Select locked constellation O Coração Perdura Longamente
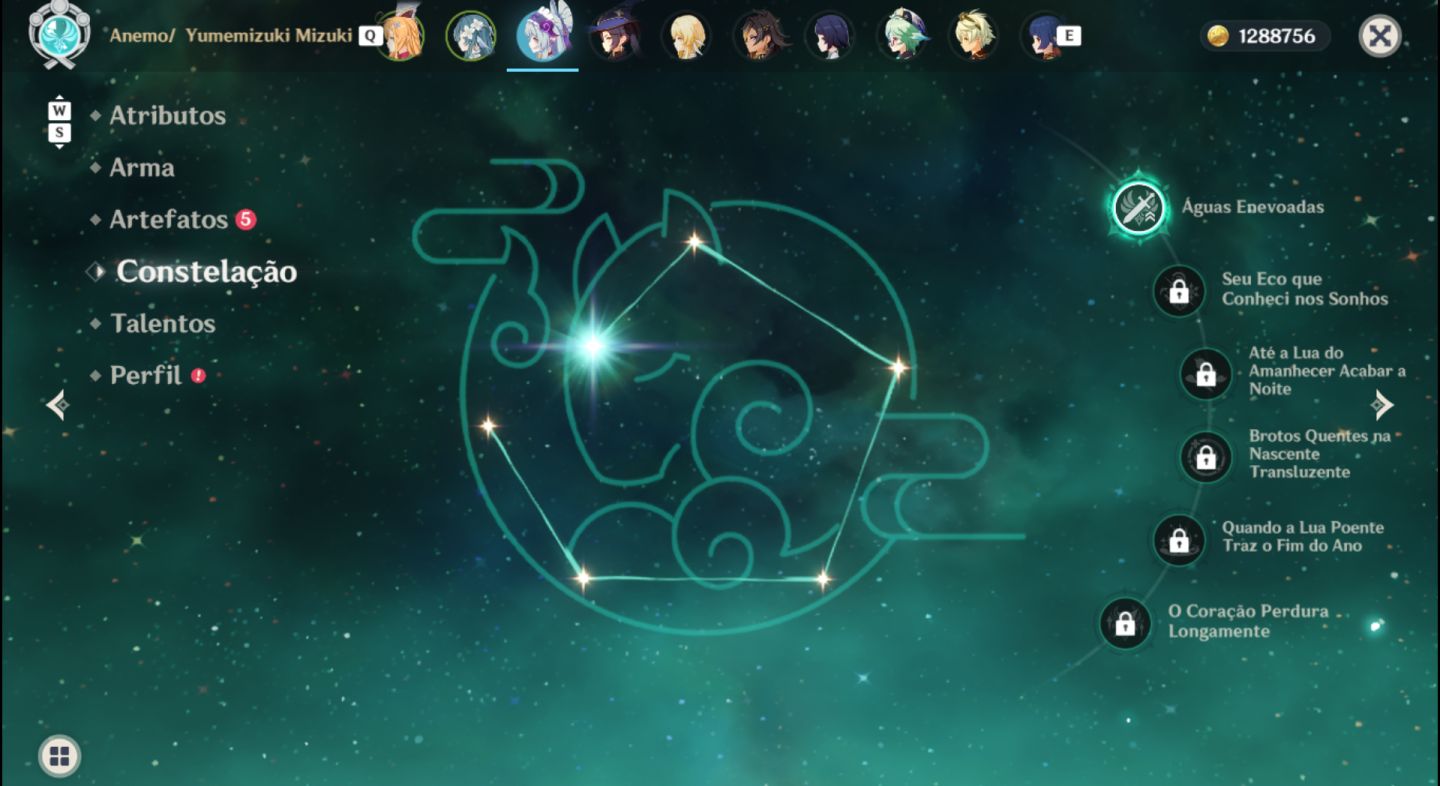Viewport: 1440px width, 786px height. coord(1124,623)
